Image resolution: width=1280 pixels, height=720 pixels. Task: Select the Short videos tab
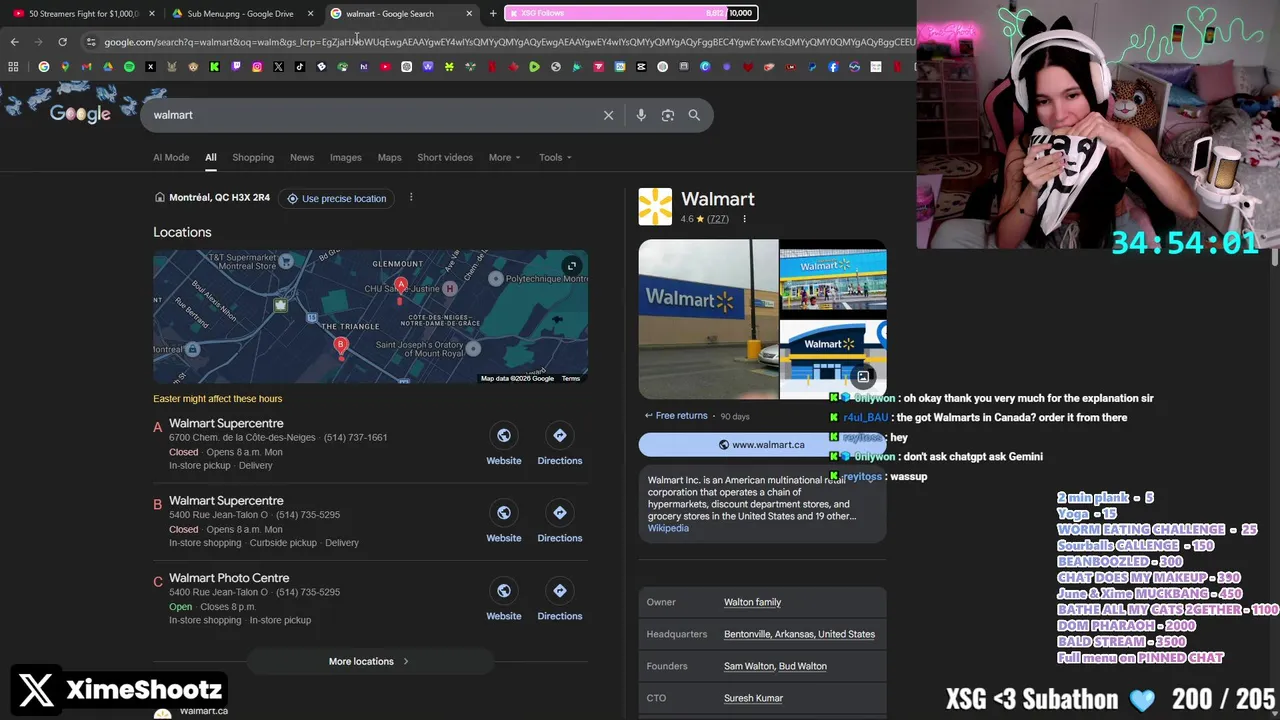445,157
